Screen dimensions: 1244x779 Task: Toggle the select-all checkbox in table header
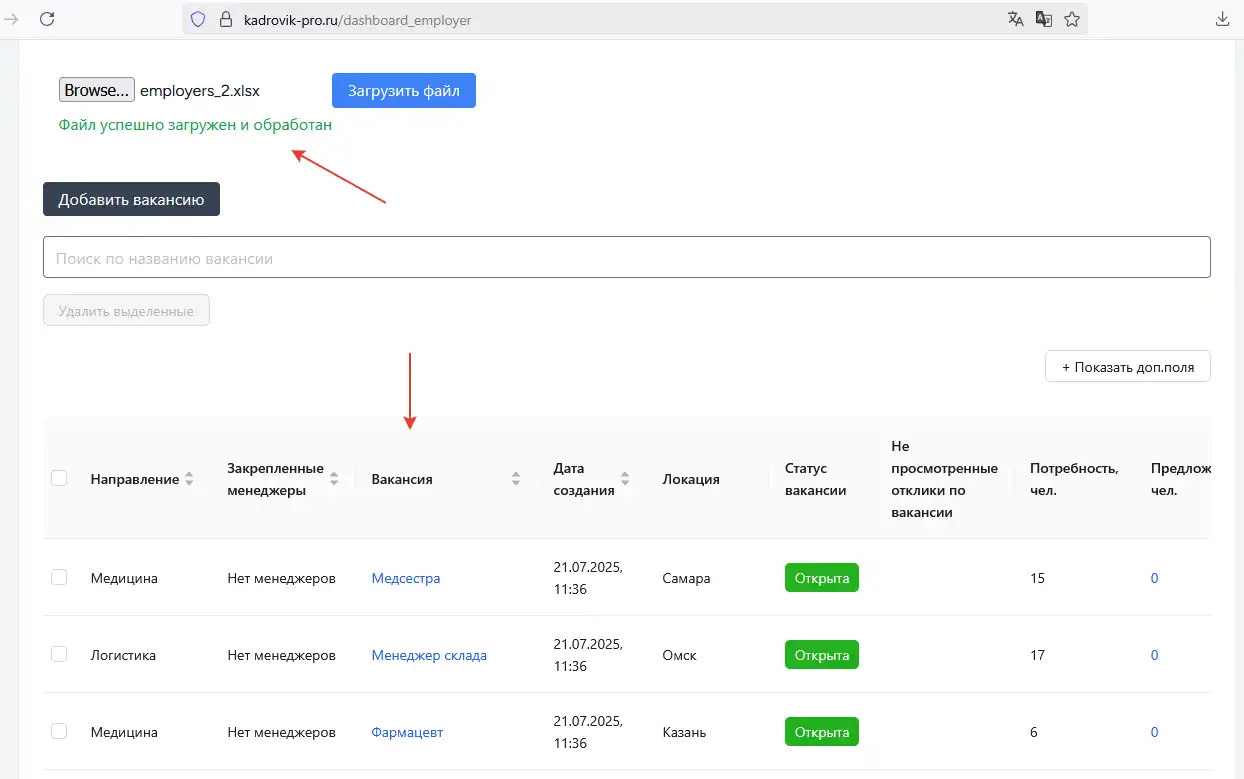[59, 478]
